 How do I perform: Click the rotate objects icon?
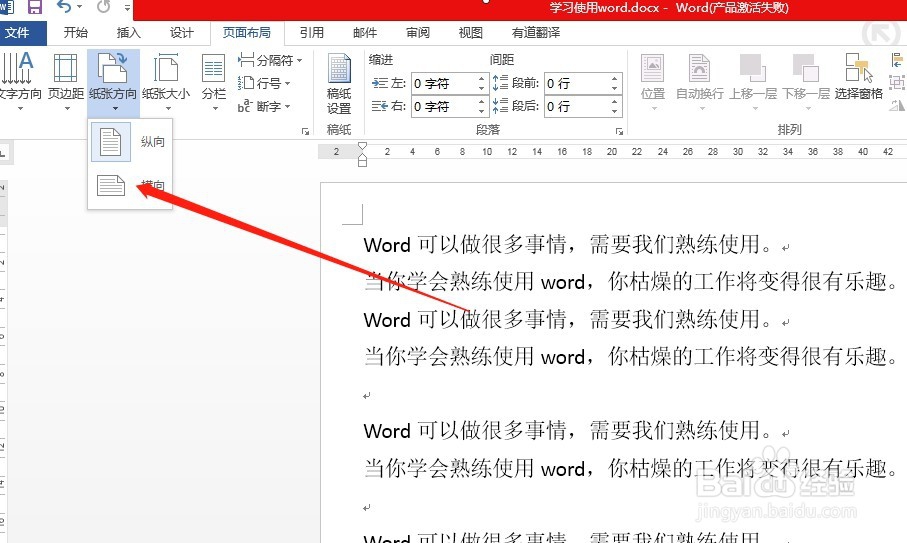click(x=897, y=105)
